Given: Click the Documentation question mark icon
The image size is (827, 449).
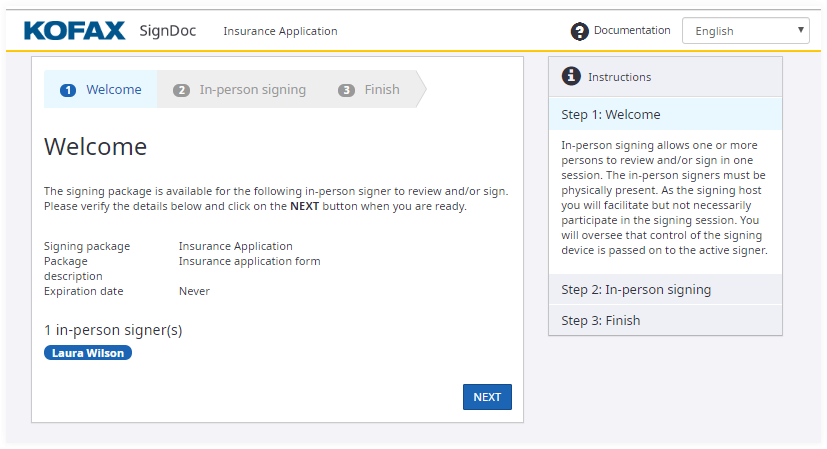Looking at the screenshot, I should click(x=580, y=31).
